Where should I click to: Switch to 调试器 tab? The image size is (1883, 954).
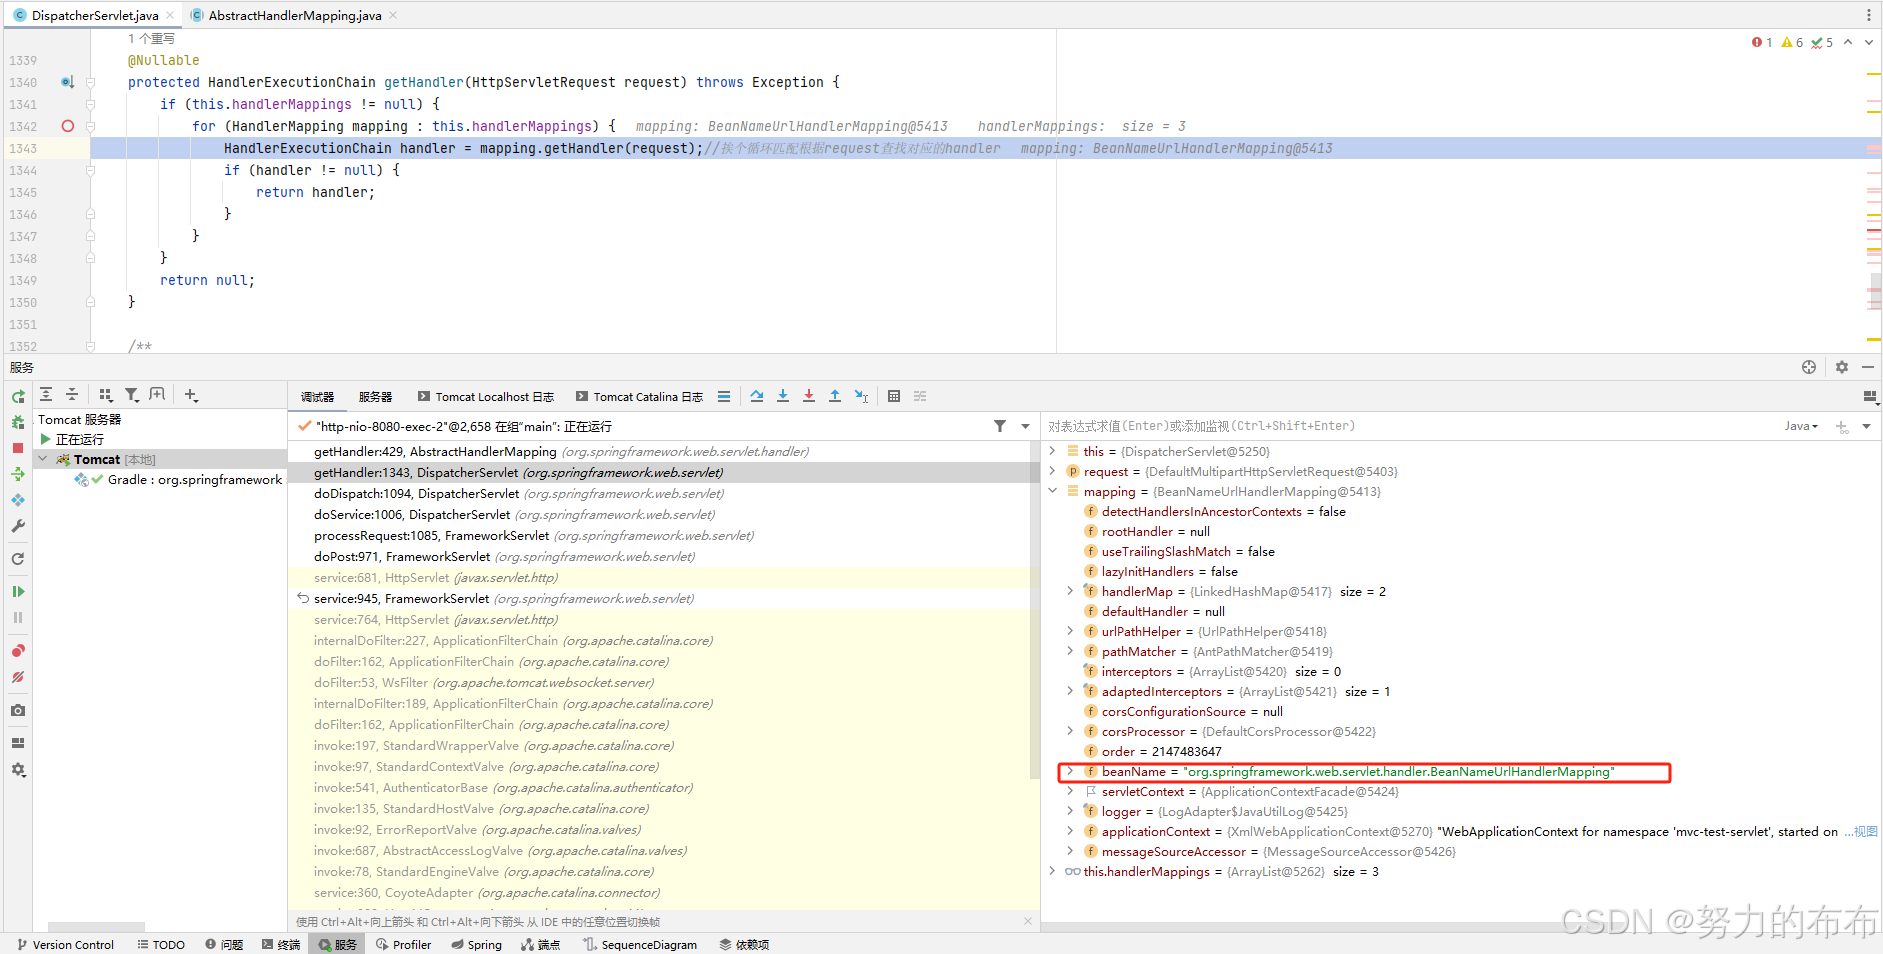point(318,397)
